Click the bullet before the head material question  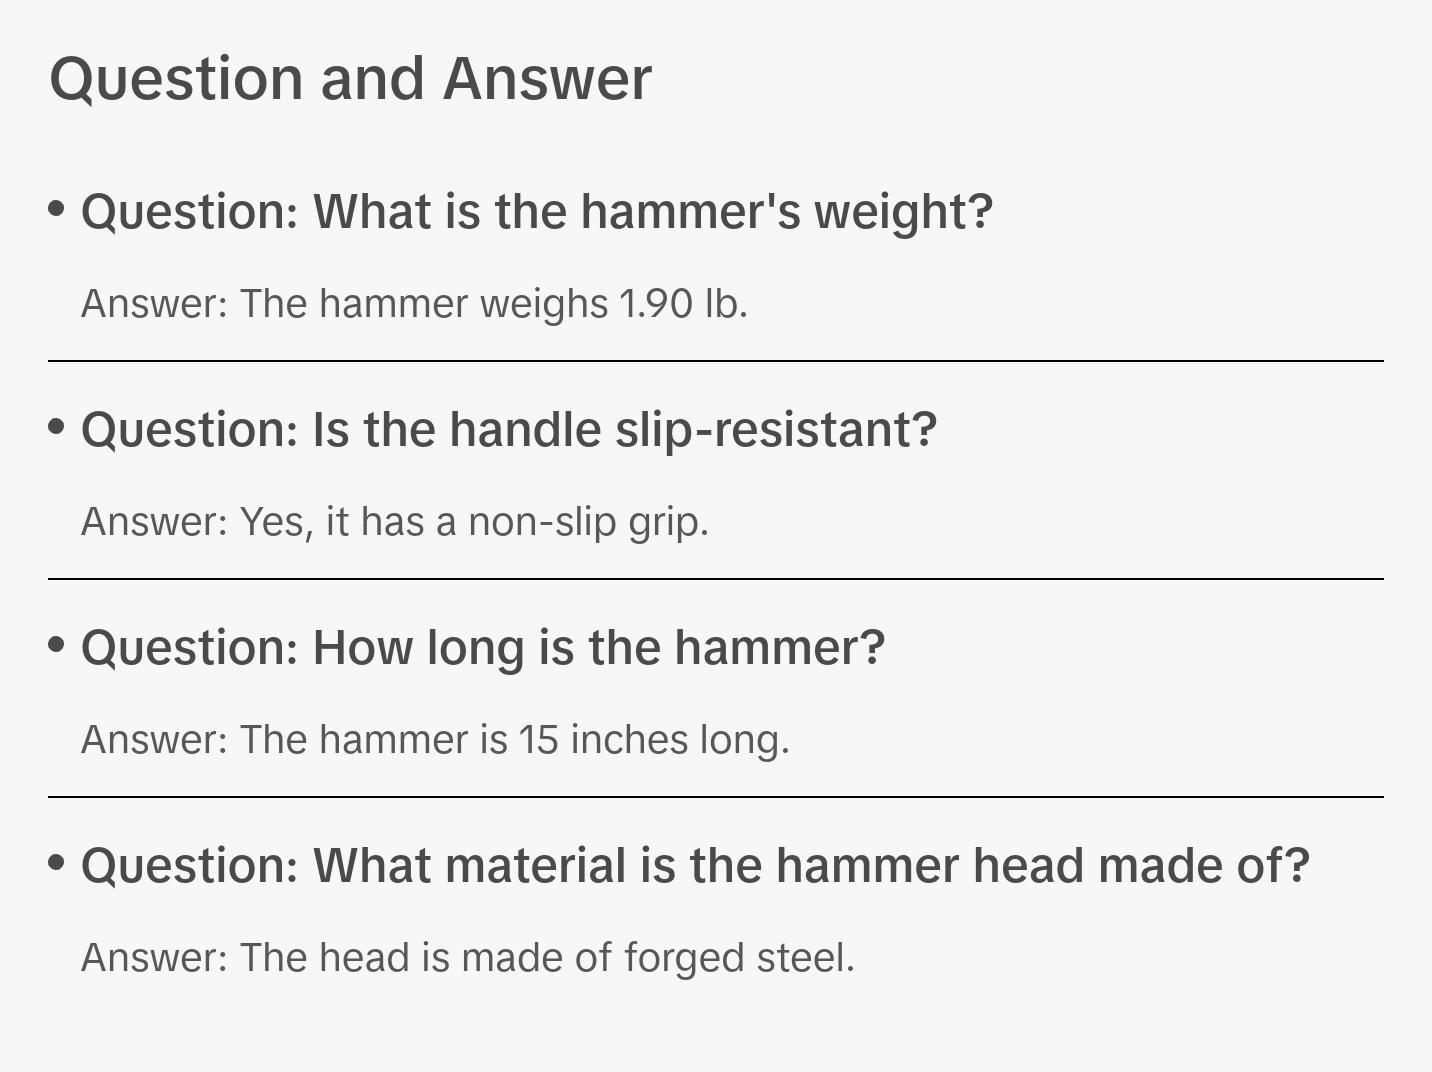tap(57, 863)
